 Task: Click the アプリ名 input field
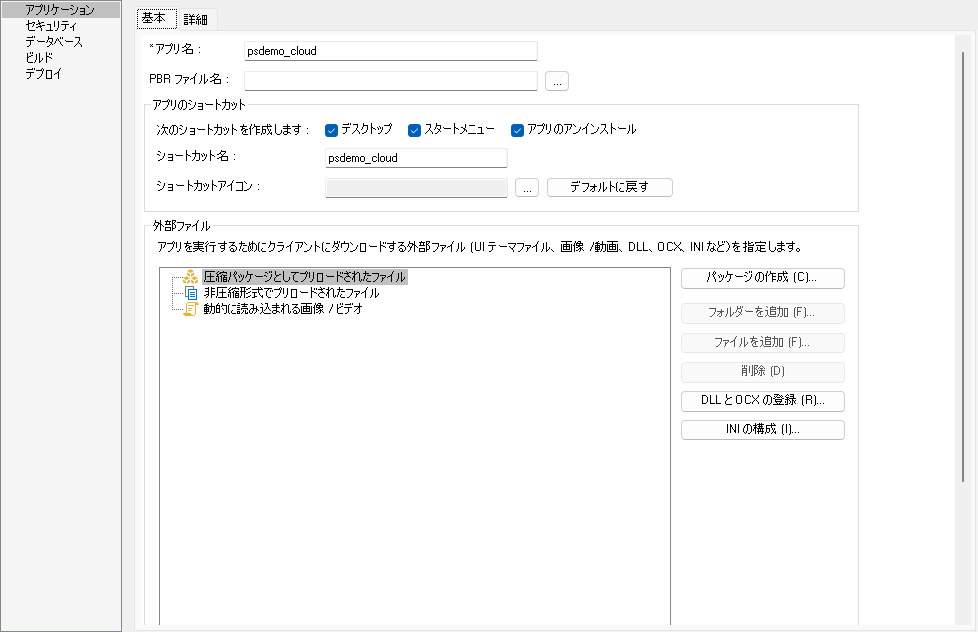pyautogui.click(x=390, y=51)
